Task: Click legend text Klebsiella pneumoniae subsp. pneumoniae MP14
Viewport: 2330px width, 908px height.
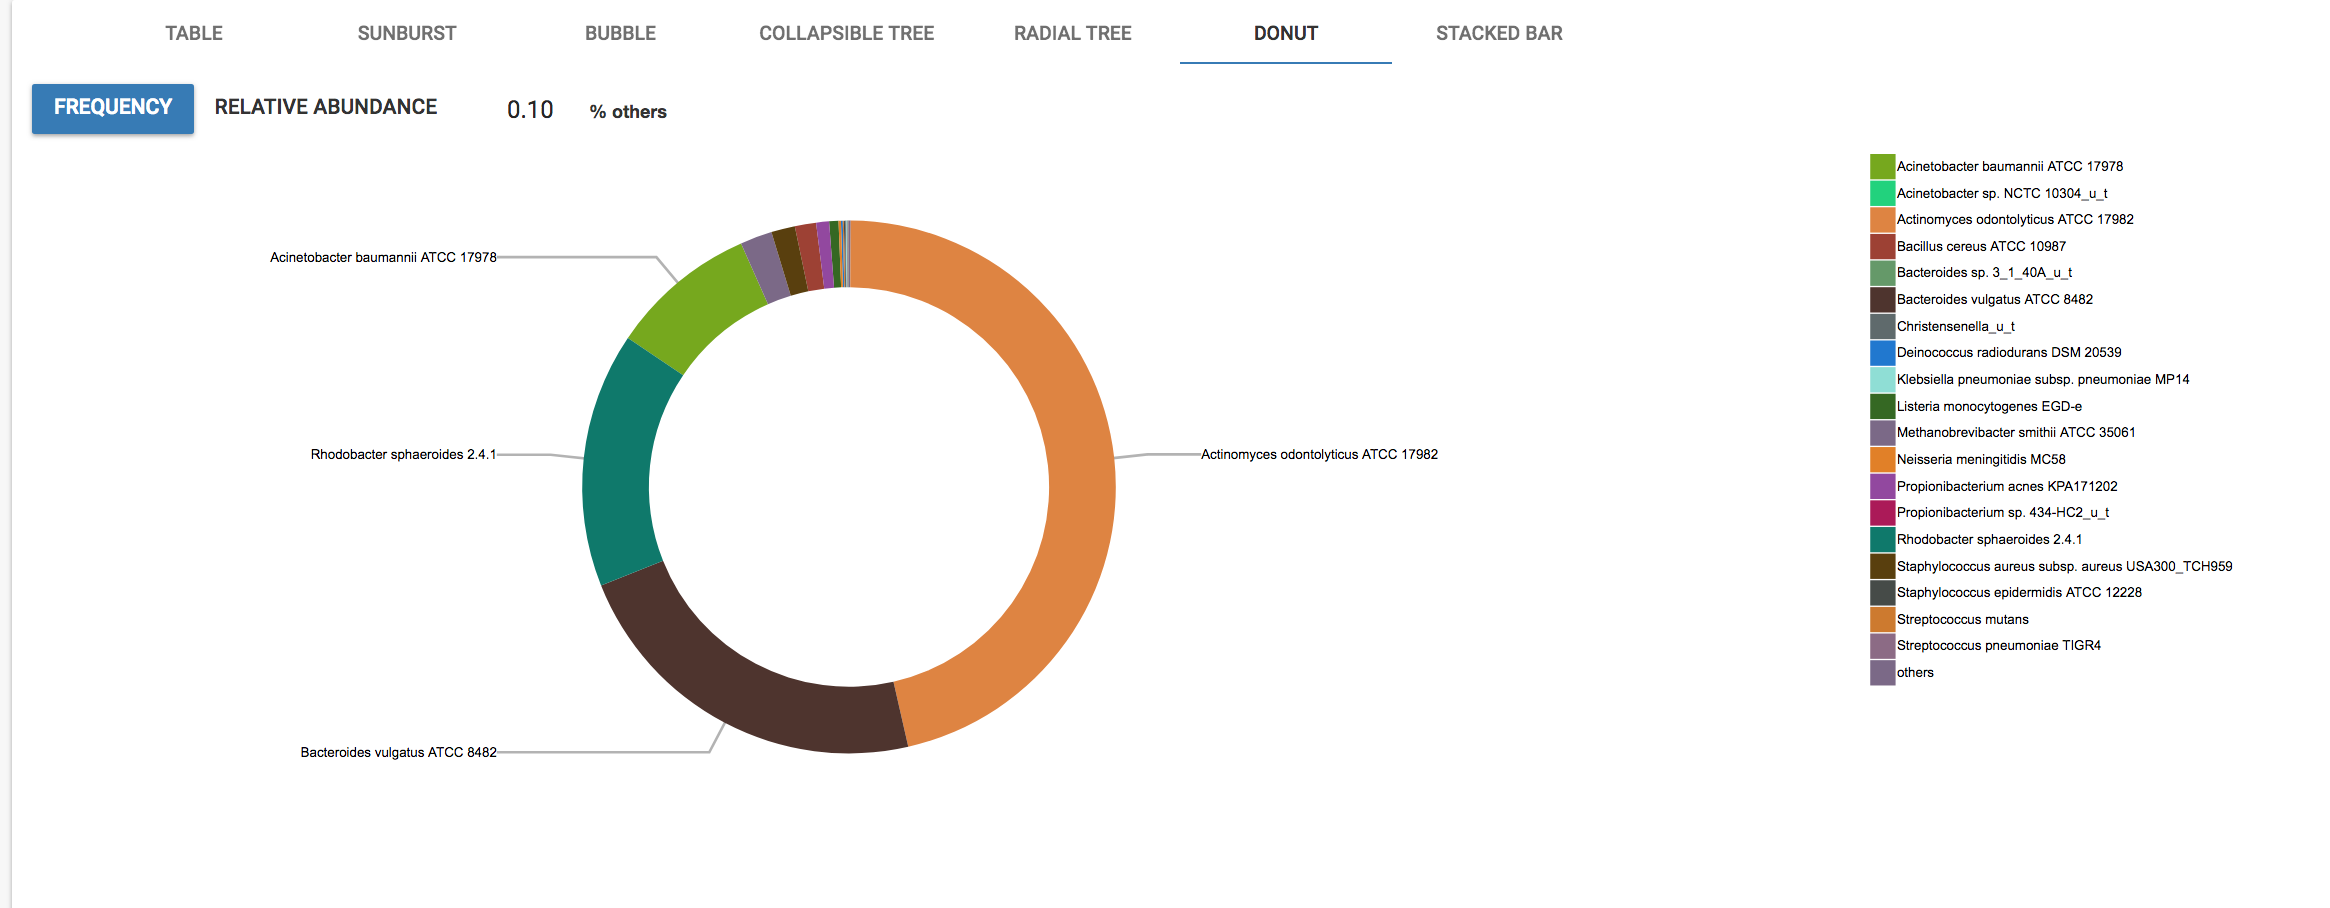Action: point(2043,379)
